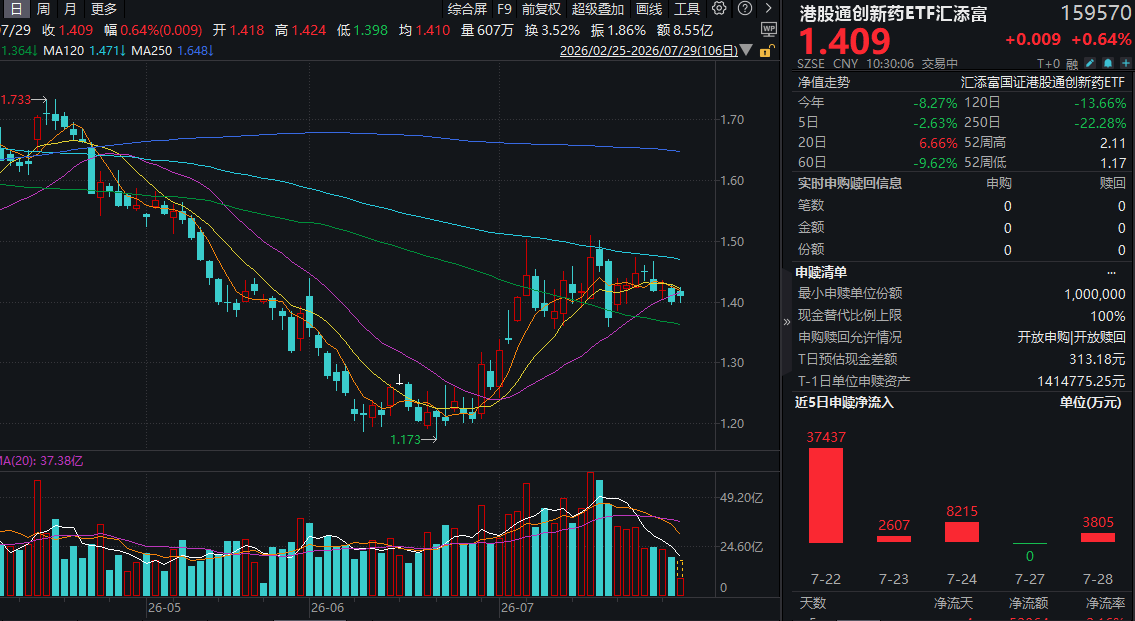This screenshot has height=621, width=1135.
Task: Set a price alert with bell icon
Action: tap(1107, 63)
